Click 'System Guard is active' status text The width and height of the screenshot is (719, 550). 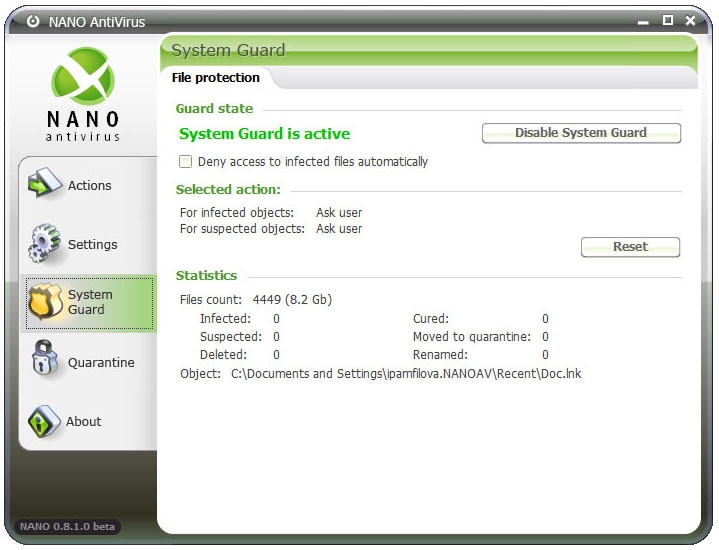click(x=264, y=133)
